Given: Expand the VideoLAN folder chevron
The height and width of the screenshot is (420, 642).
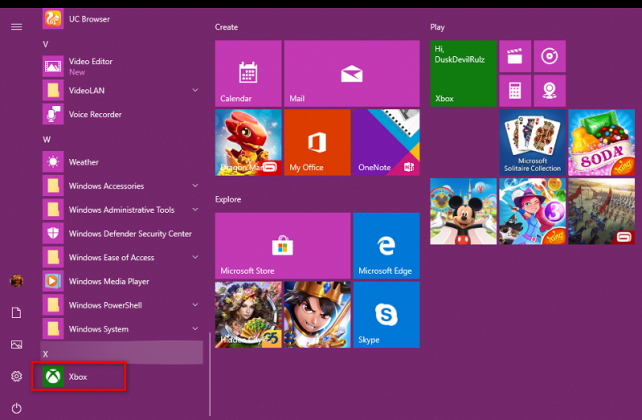Looking at the screenshot, I should tap(195, 90).
